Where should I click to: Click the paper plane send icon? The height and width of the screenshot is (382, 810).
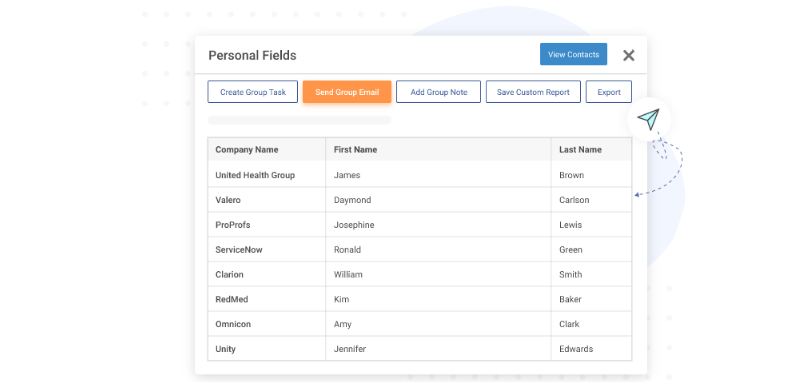coord(648,119)
